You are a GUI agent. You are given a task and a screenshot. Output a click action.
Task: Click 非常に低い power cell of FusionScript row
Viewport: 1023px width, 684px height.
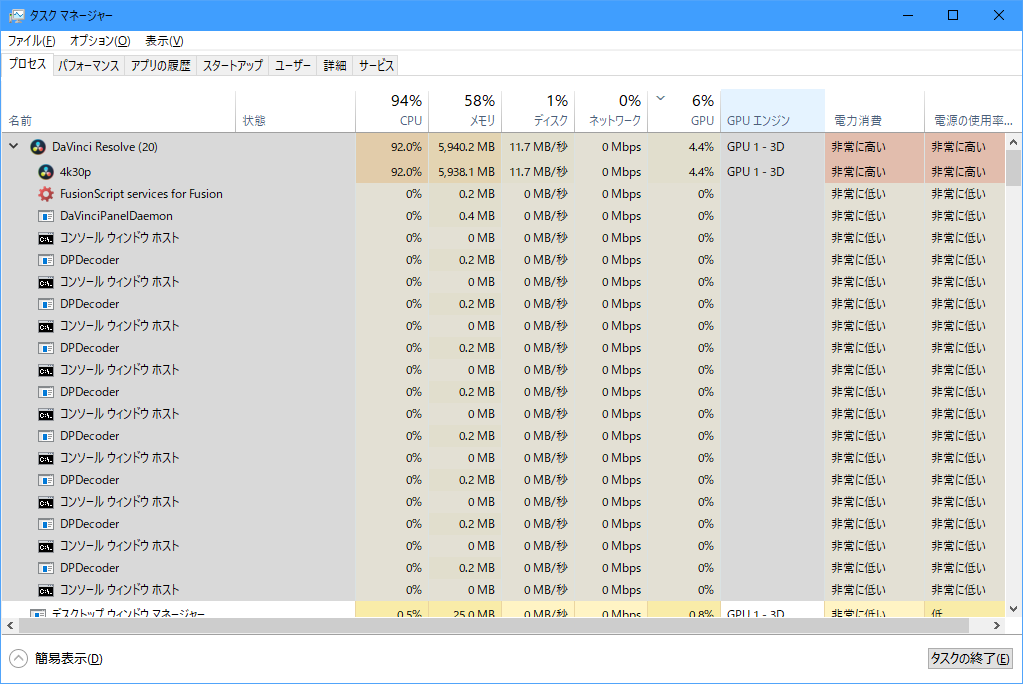click(x=875, y=194)
